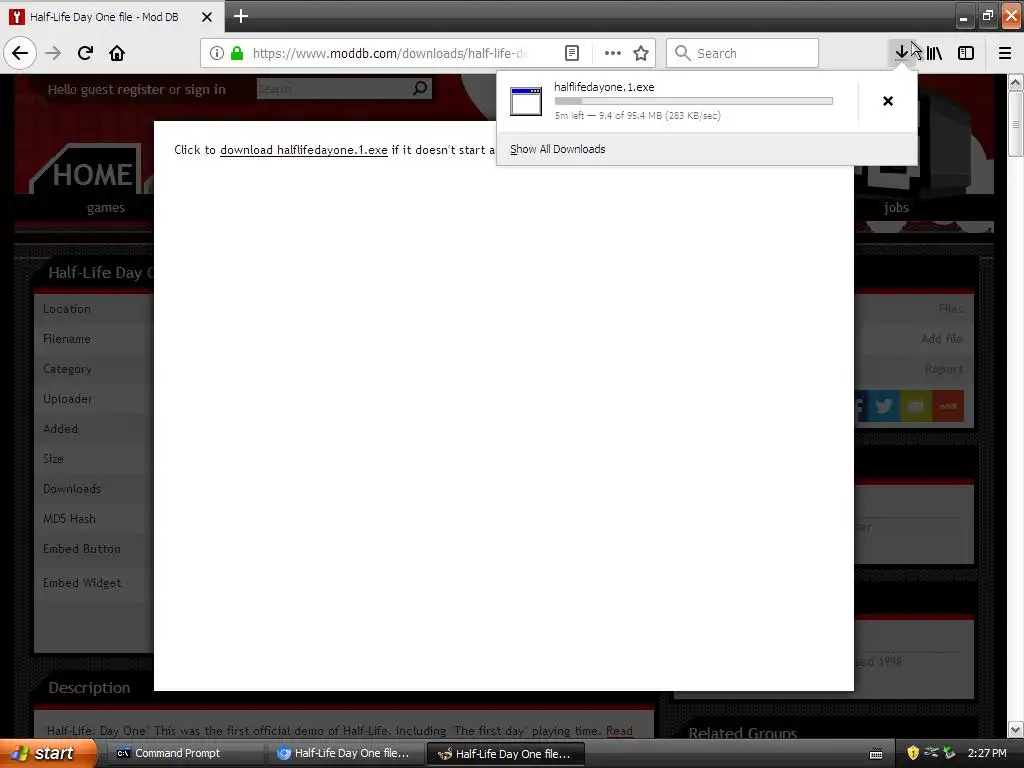The height and width of the screenshot is (768, 1024).
Task: Click the security shield tray icon
Action: 913,753
